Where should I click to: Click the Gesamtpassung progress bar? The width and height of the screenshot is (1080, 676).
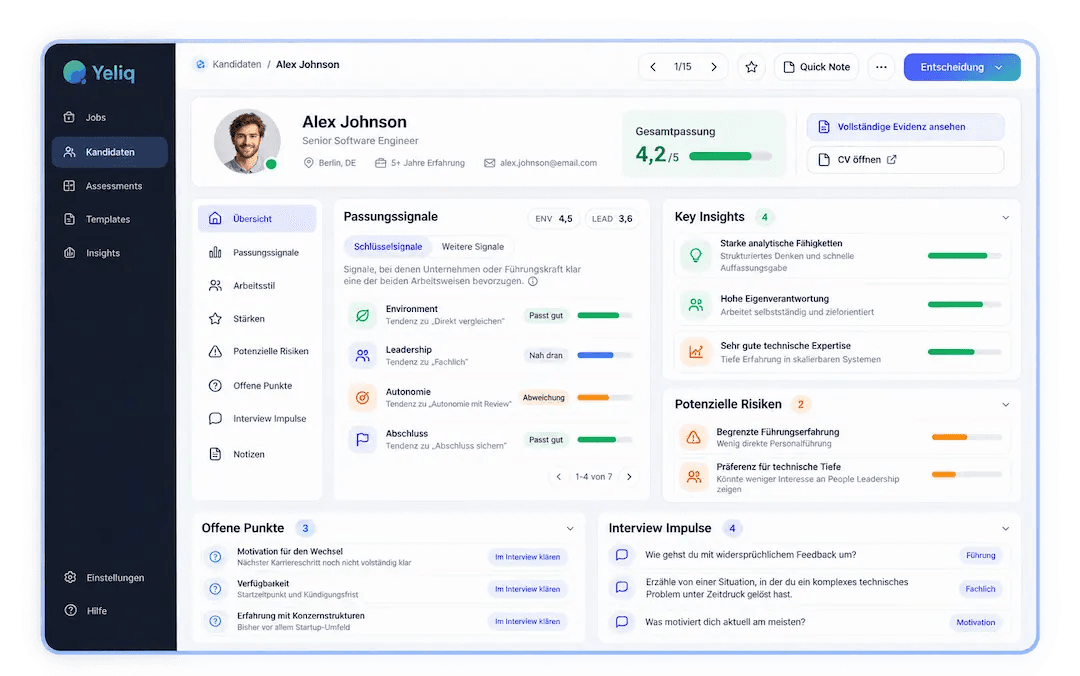730,156
